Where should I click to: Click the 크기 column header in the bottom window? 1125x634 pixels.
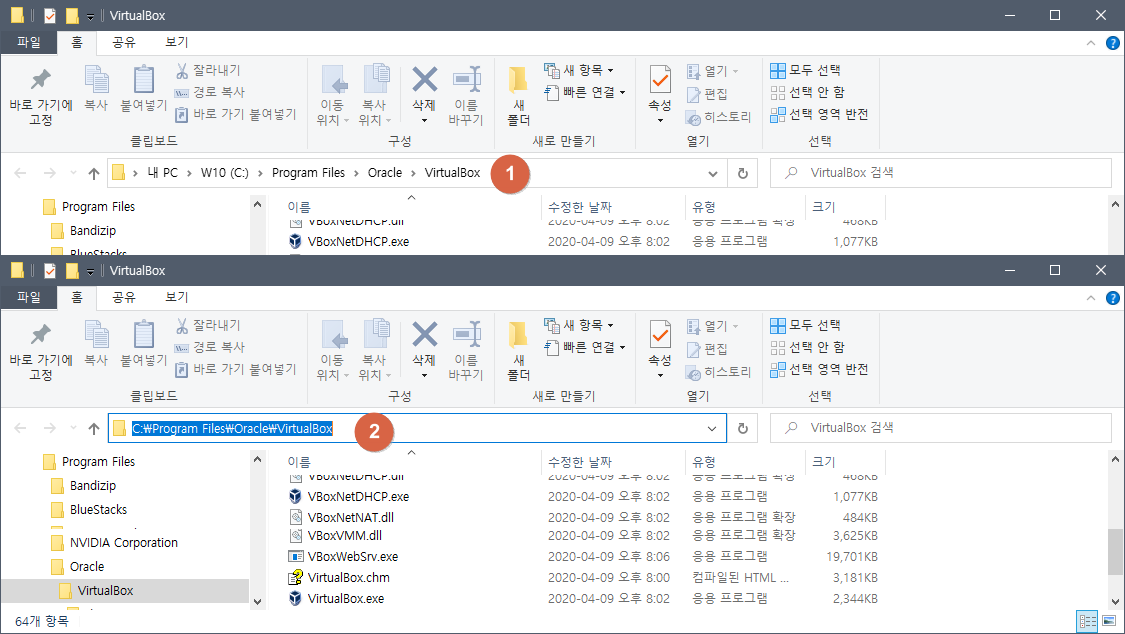coord(823,463)
